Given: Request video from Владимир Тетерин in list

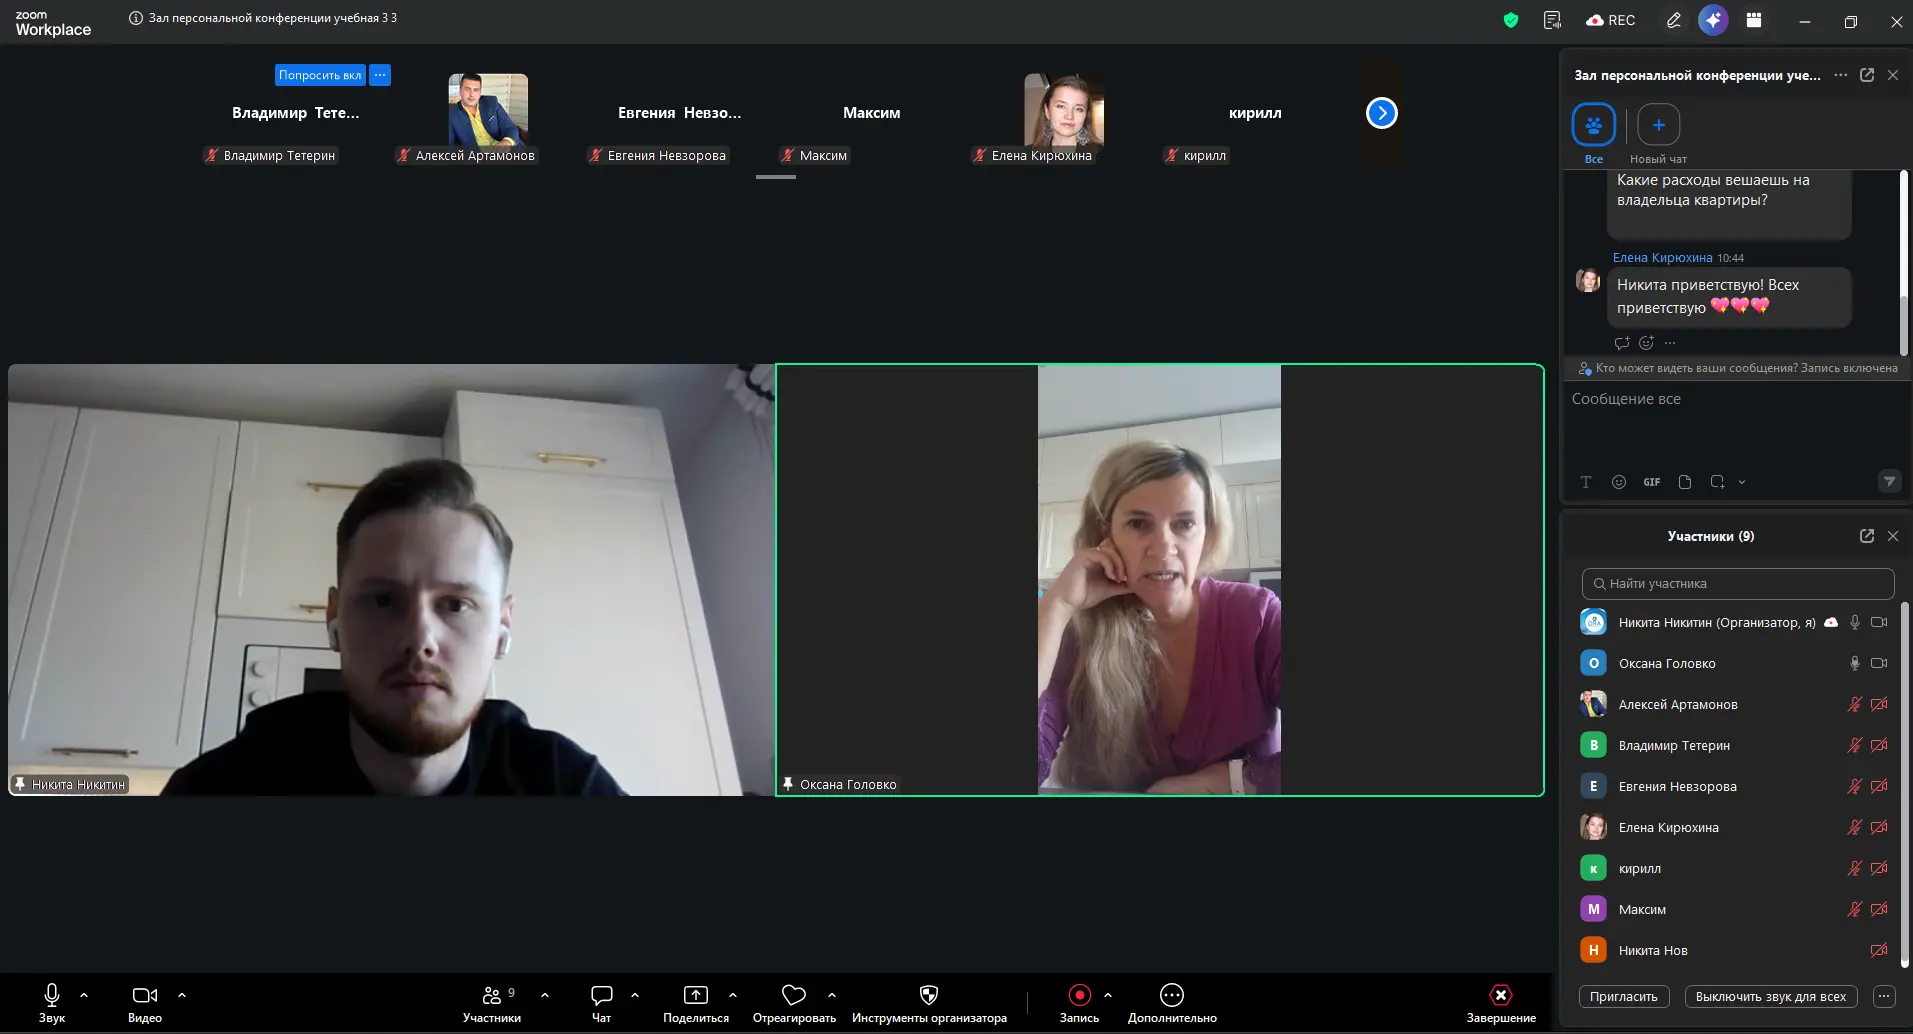Looking at the screenshot, I should pyautogui.click(x=1879, y=745).
